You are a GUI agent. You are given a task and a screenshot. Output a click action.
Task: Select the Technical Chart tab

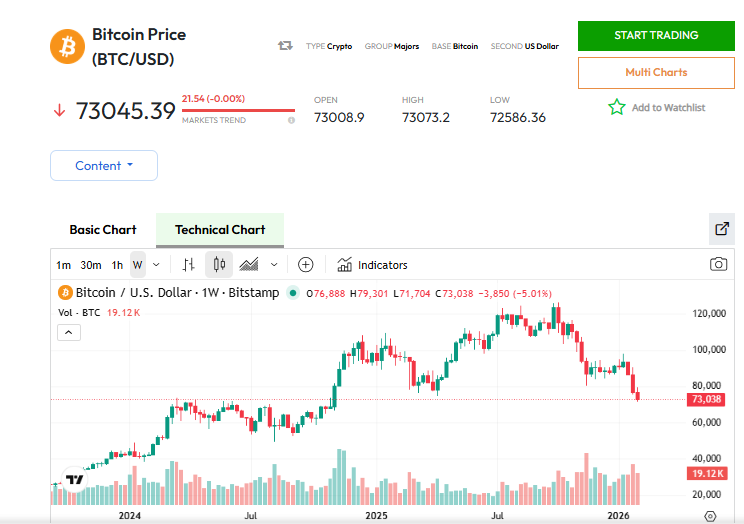tap(220, 230)
